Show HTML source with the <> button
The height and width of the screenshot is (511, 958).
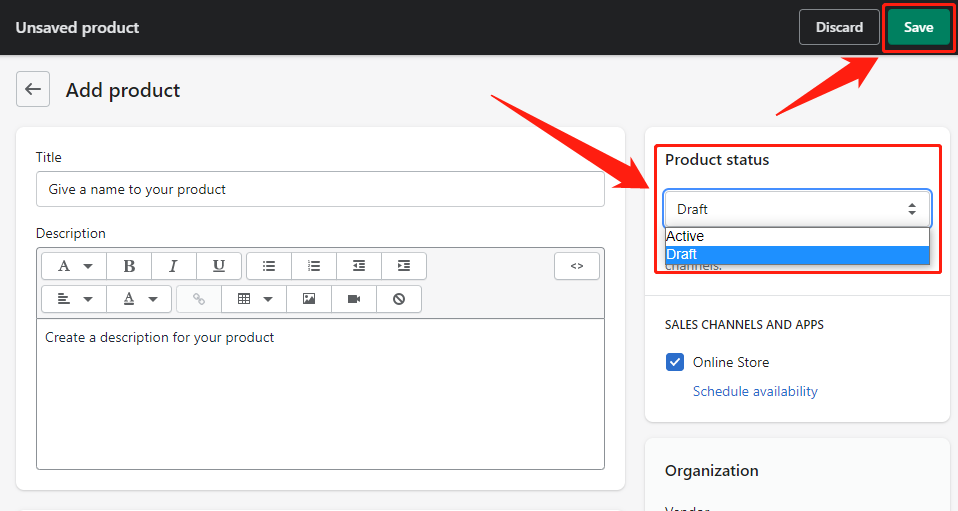tap(577, 266)
